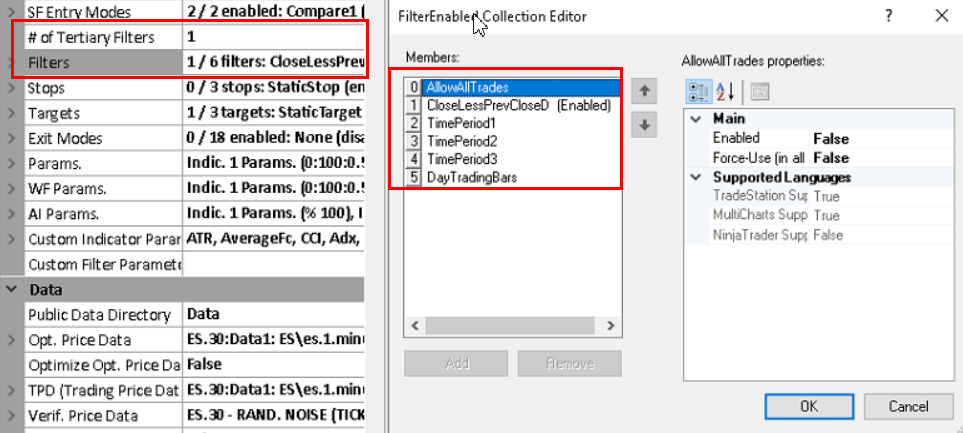Collapse the Supported Languages category
963x433 pixels.
695,177
